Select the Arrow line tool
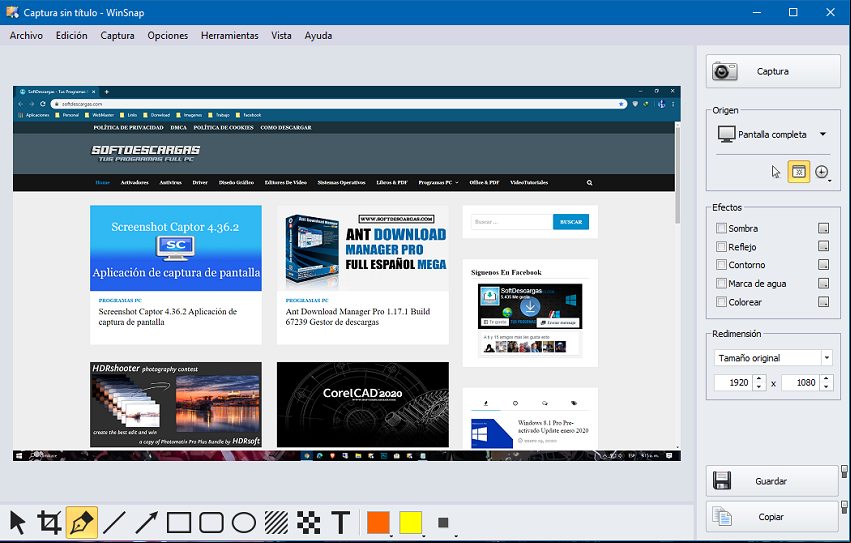 click(147, 522)
